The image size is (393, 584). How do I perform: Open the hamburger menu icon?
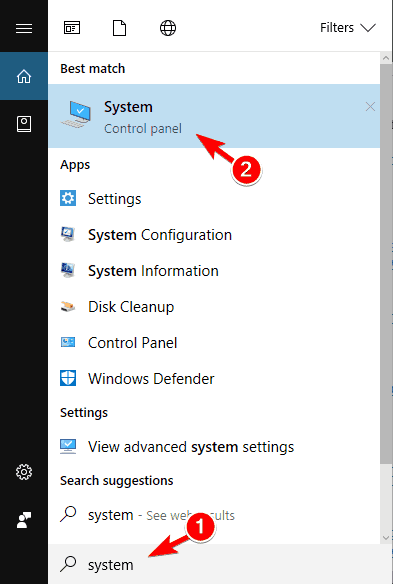pos(24,28)
